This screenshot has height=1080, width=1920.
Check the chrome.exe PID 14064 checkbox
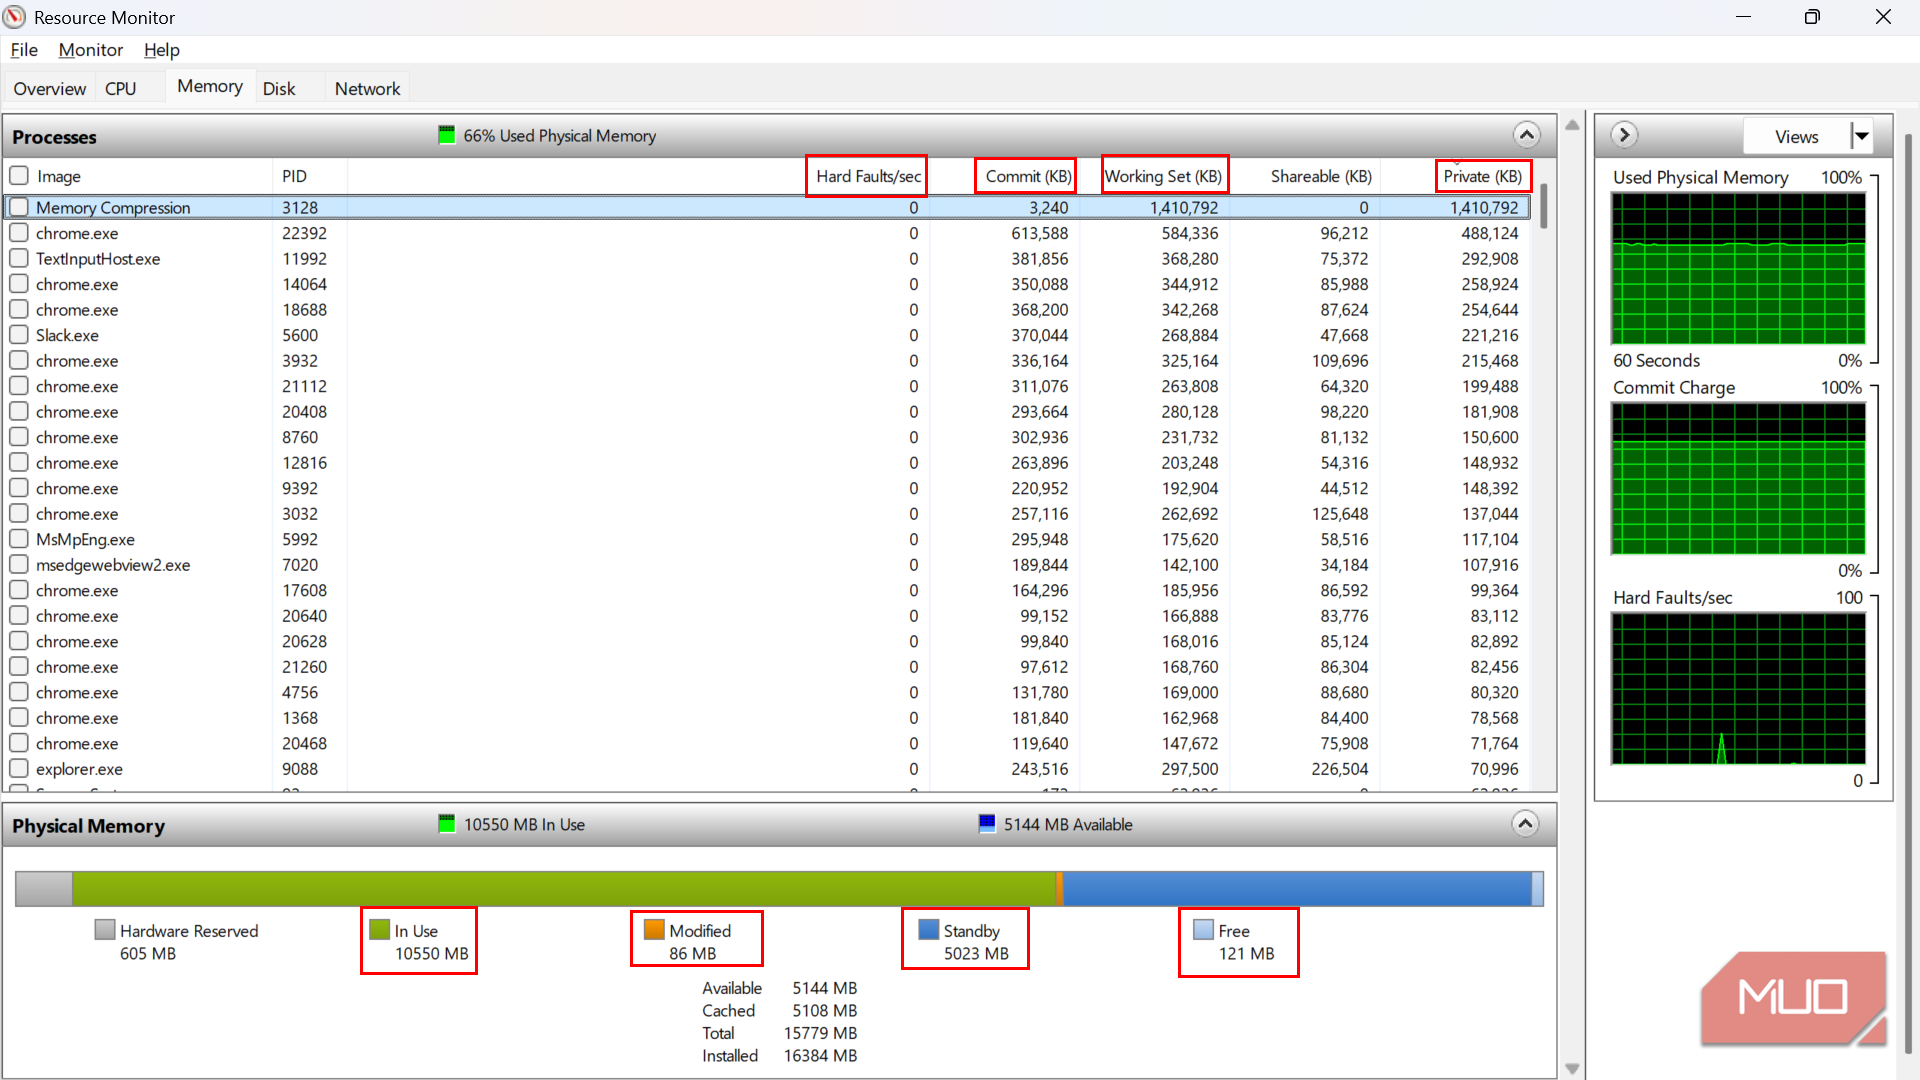pos(19,284)
